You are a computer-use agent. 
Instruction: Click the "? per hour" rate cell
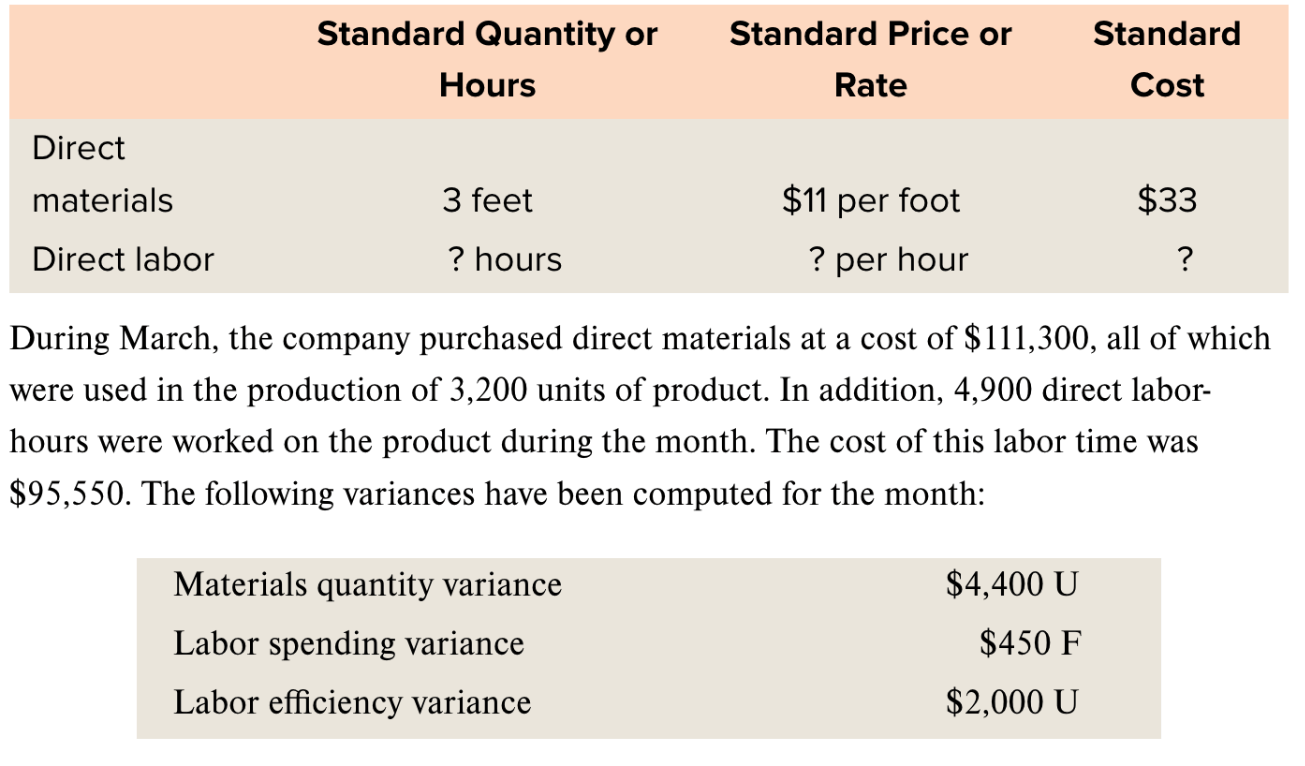coord(888,260)
